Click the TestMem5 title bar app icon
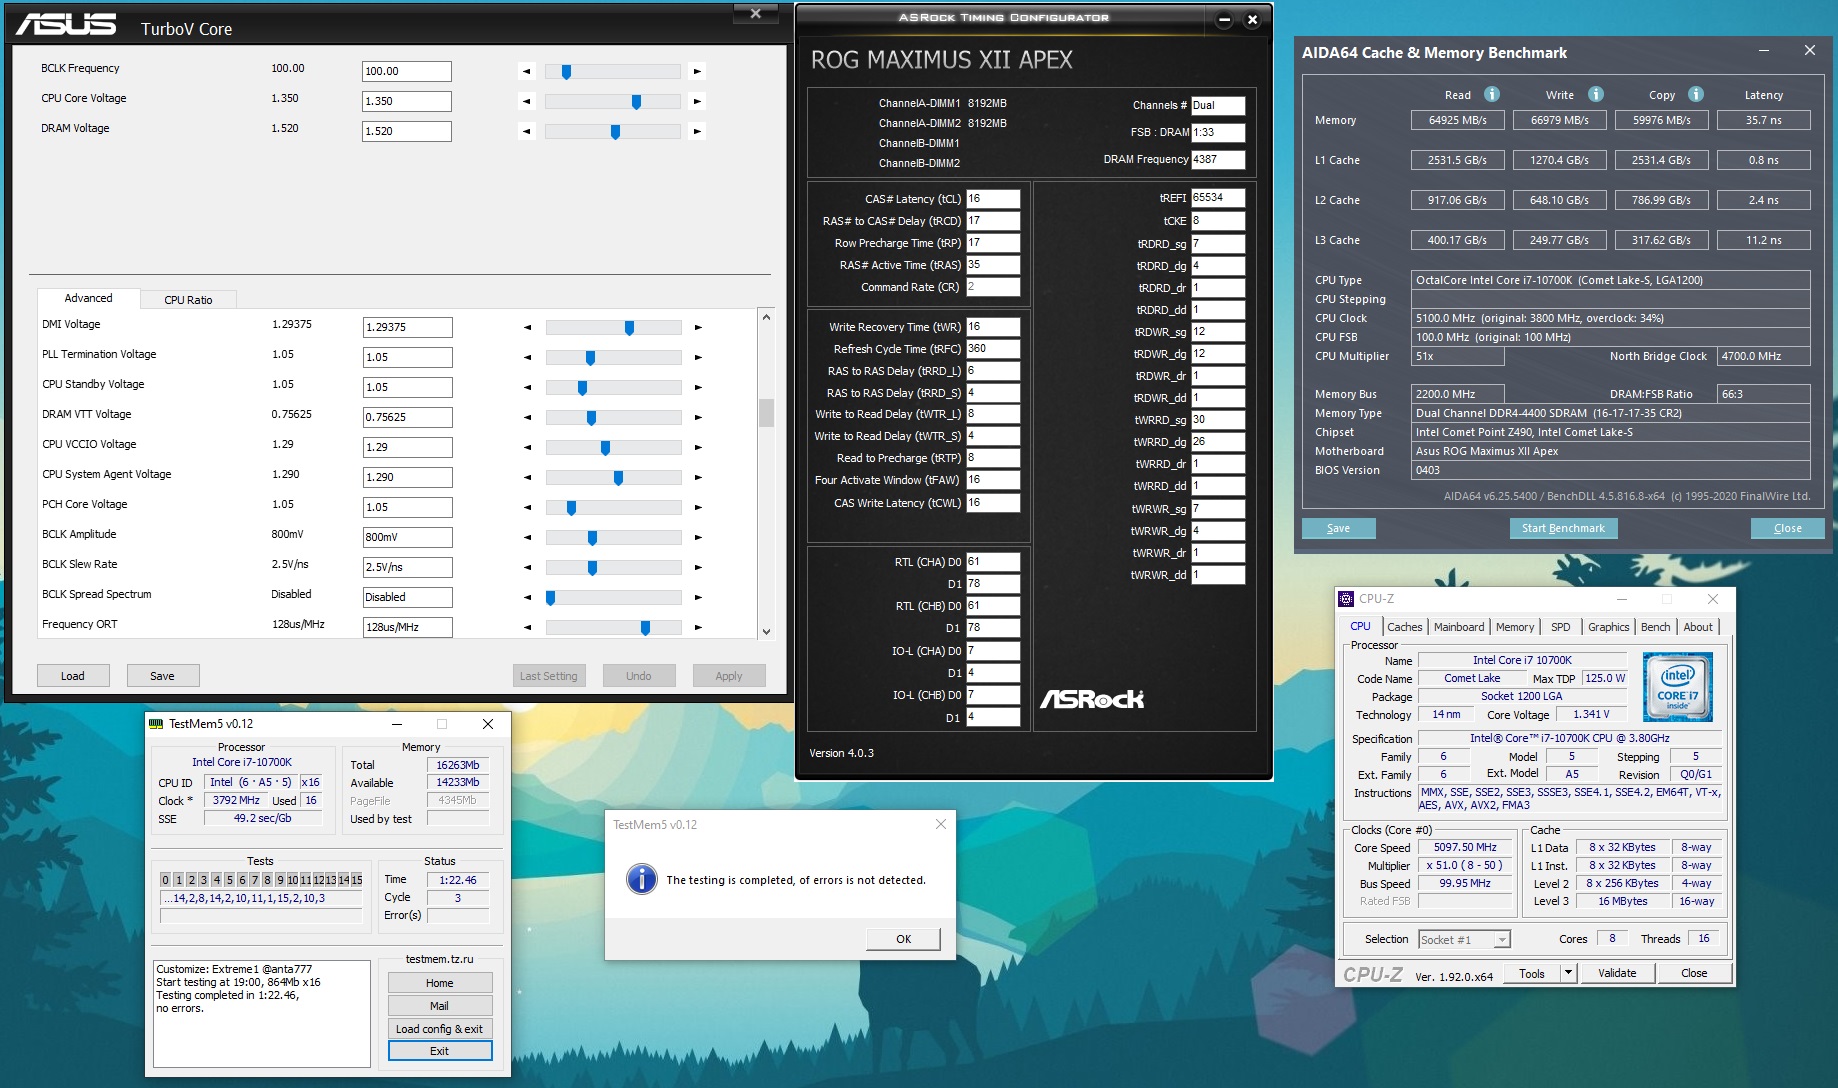 point(155,723)
